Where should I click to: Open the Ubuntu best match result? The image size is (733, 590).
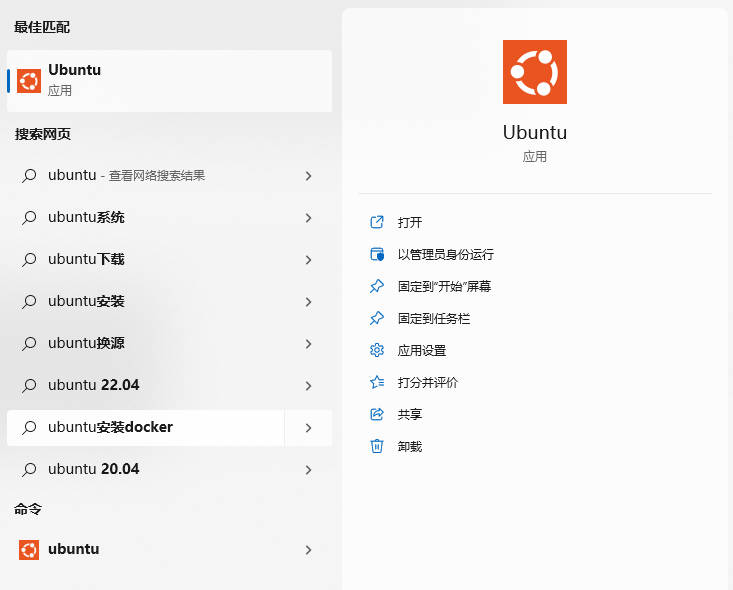169,81
